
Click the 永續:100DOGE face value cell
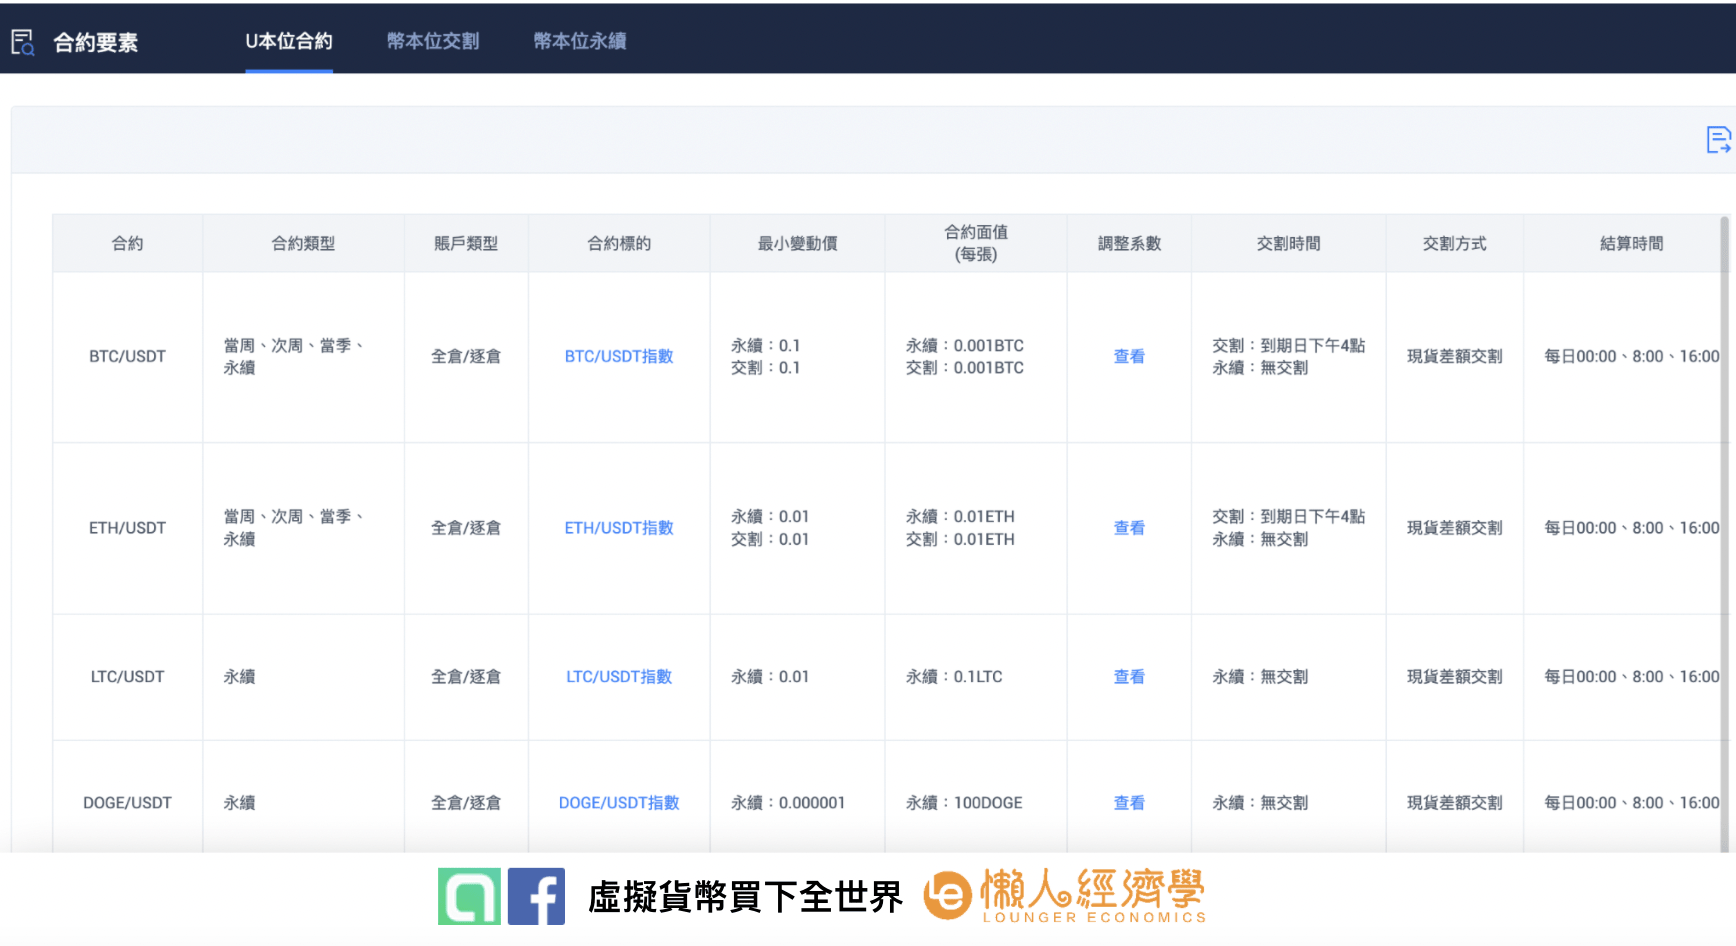(964, 803)
